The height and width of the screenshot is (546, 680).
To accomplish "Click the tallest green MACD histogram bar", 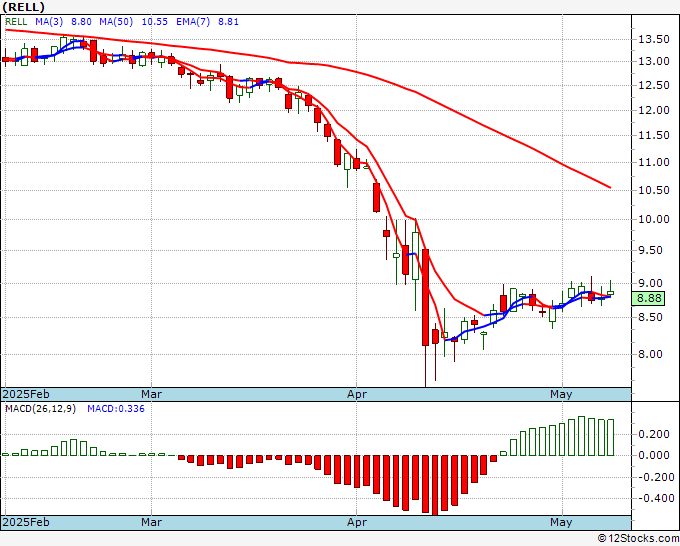I will (x=582, y=436).
